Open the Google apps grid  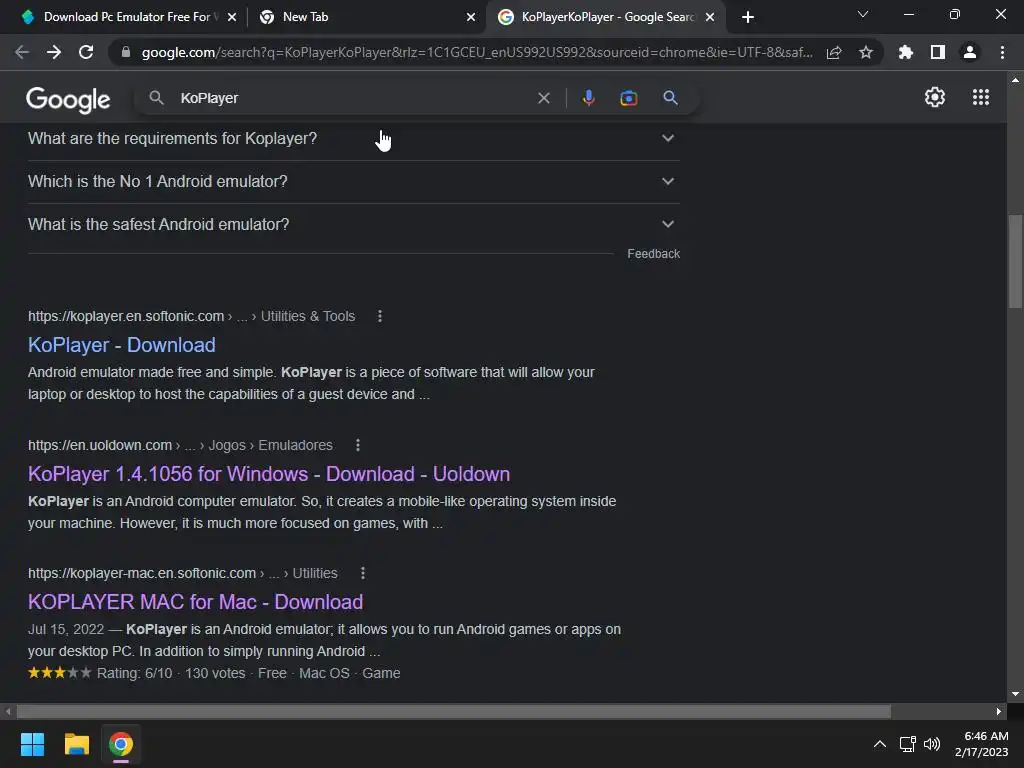pyautogui.click(x=981, y=97)
